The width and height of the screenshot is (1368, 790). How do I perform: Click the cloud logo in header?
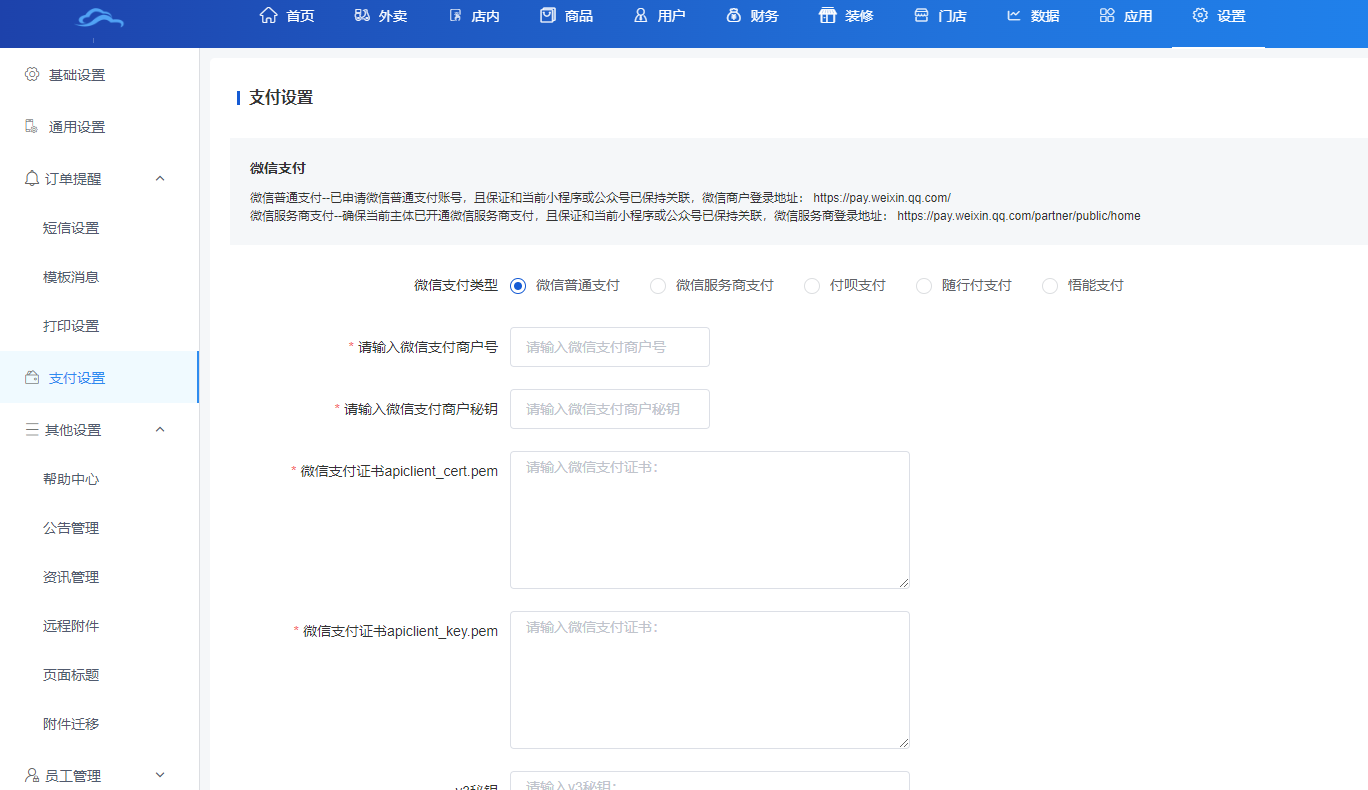point(100,18)
